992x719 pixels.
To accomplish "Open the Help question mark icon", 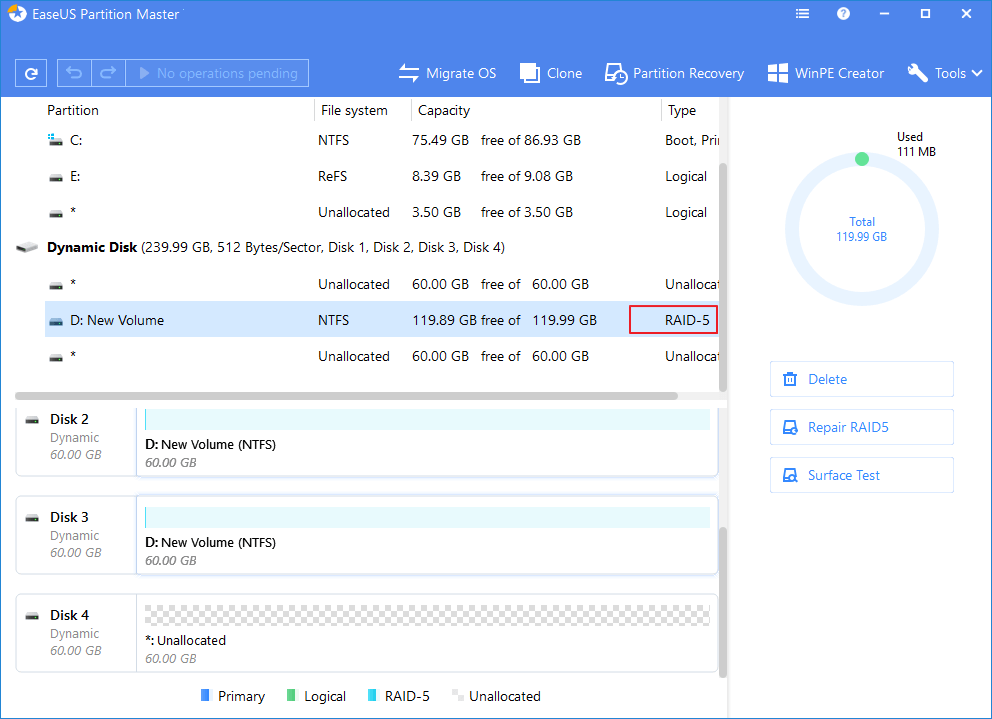I will [843, 13].
